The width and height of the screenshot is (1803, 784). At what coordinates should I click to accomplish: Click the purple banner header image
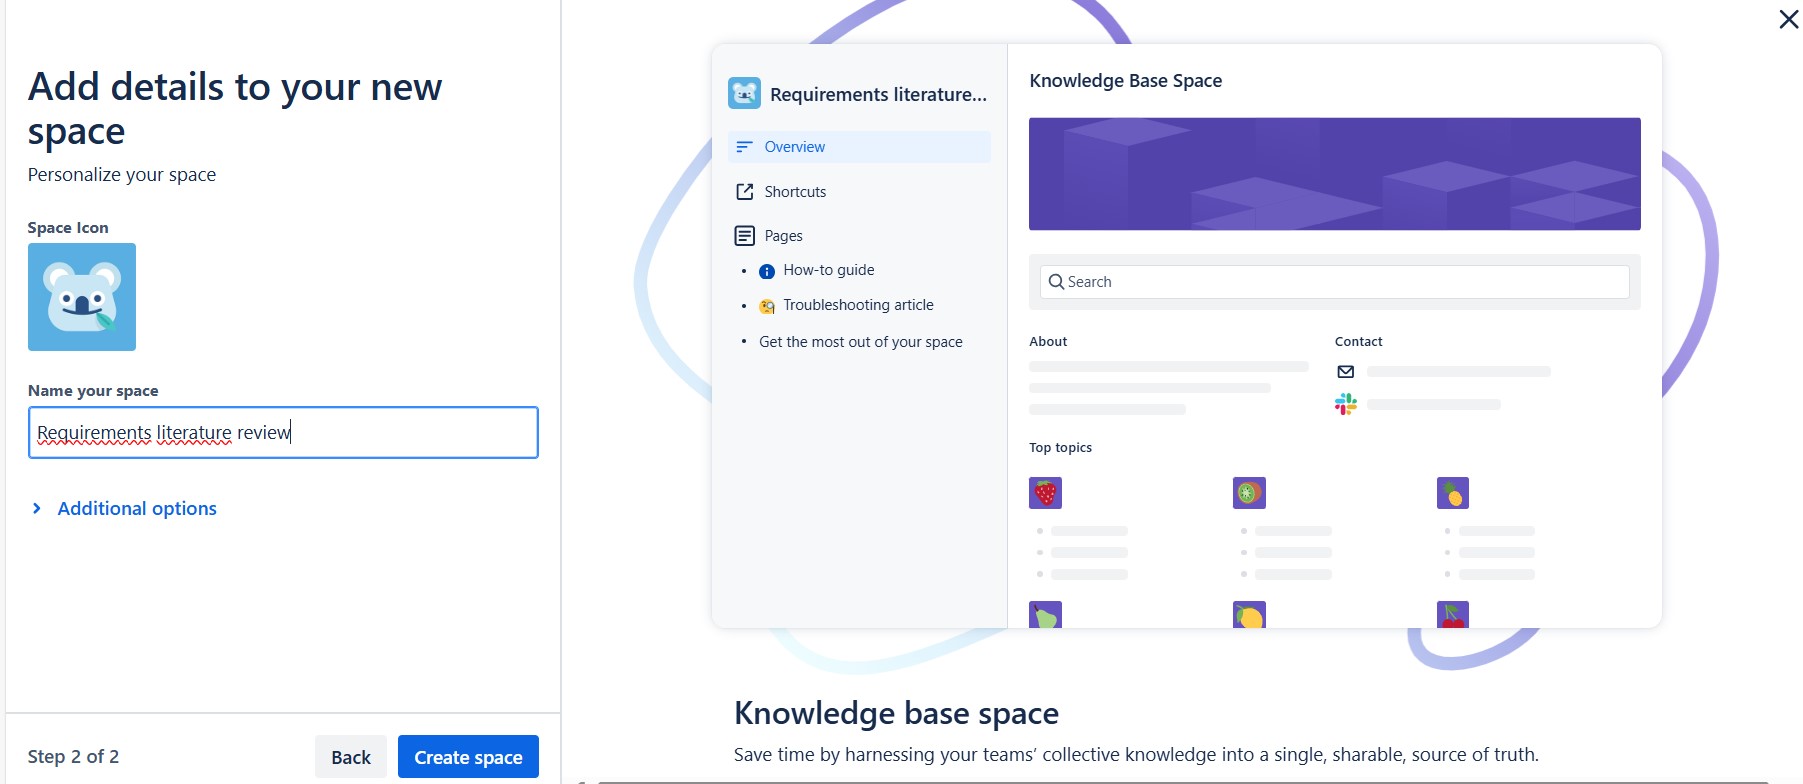tap(1334, 174)
